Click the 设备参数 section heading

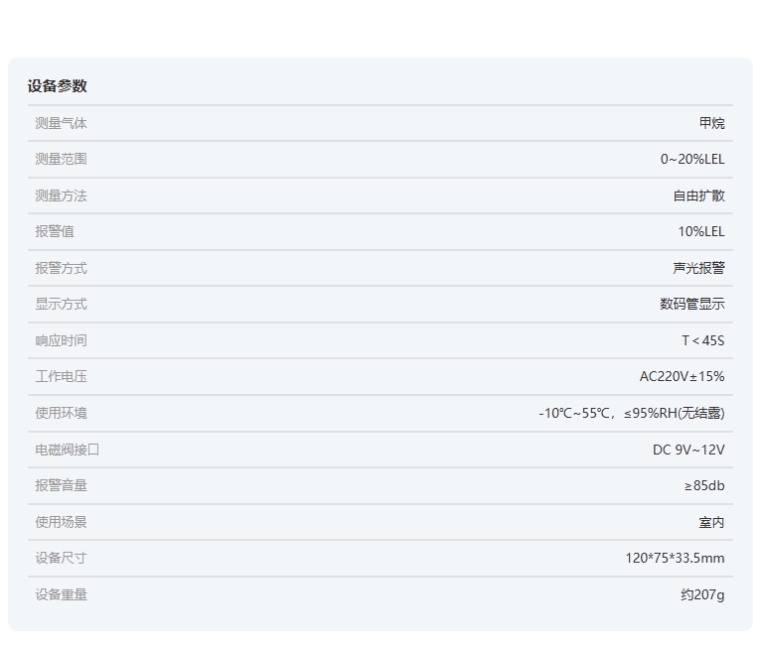coord(57,86)
